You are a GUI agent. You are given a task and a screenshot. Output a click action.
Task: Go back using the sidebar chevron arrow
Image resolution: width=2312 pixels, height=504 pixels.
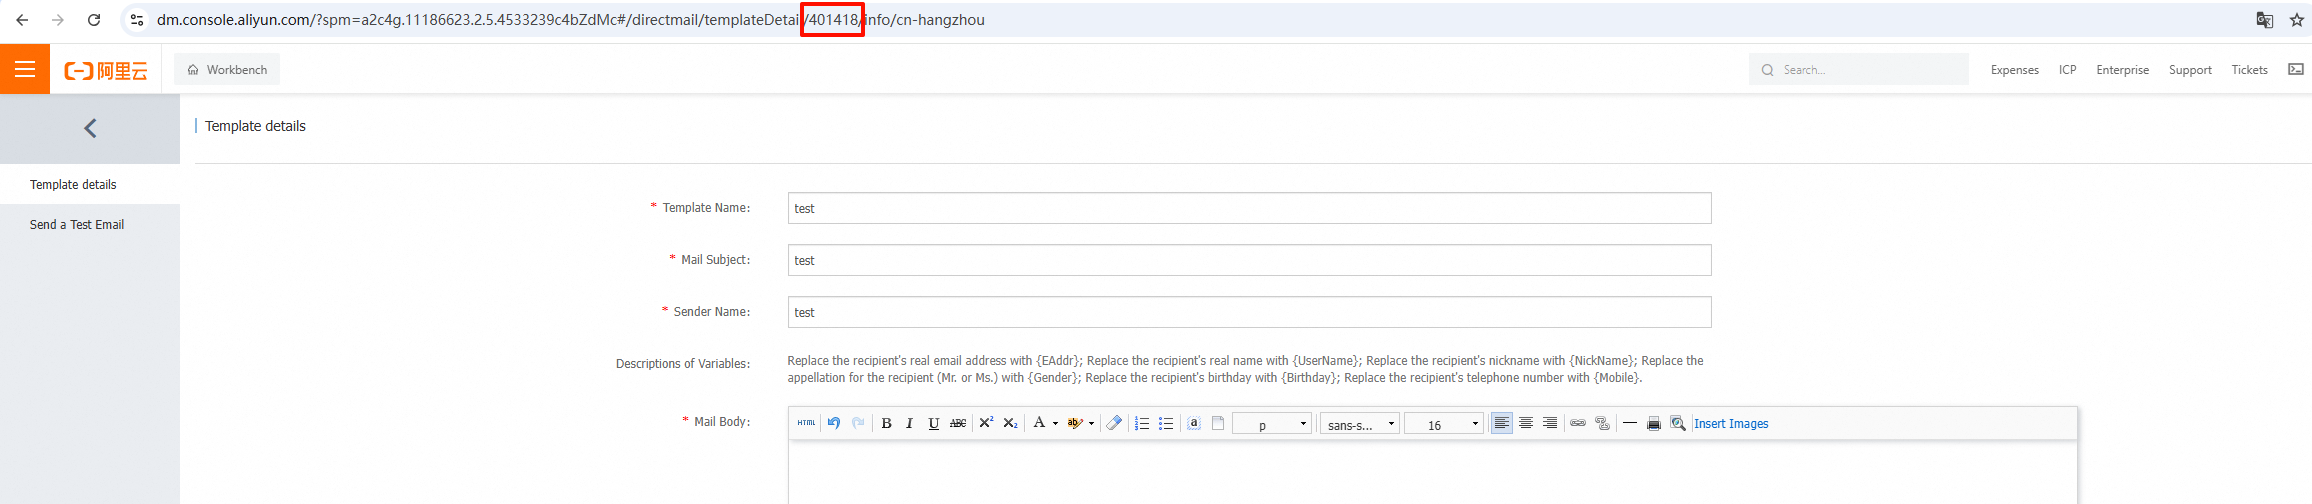point(90,128)
